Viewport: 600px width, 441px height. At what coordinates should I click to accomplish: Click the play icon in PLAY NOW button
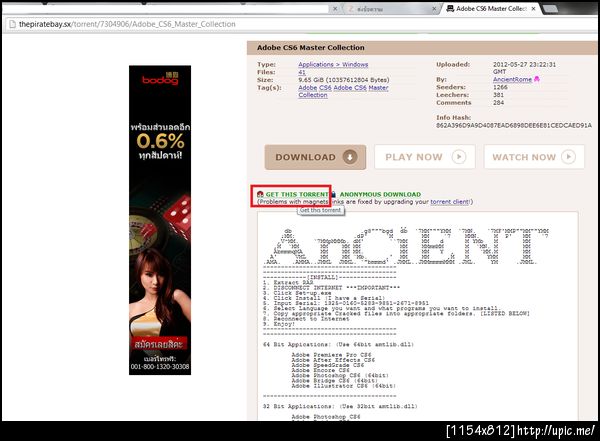[459, 157]
